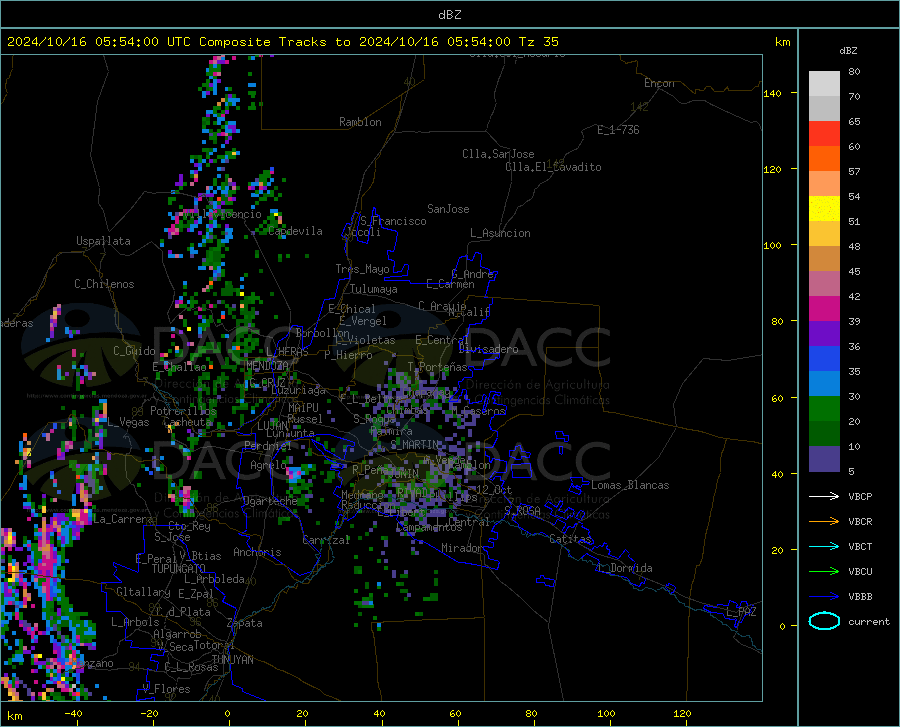The image size is (900, 727).
Task: Click the cyan 'current' ellipse legend icon
Action: (x=824, y=621)
